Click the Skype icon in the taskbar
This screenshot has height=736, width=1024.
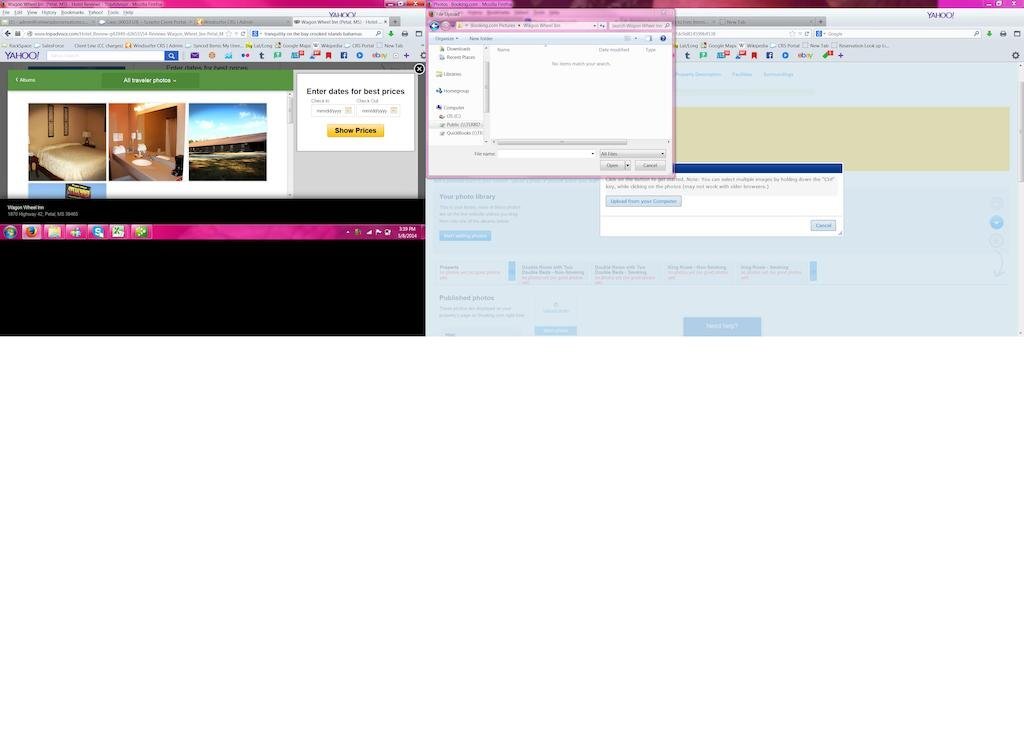click(97, 232)
